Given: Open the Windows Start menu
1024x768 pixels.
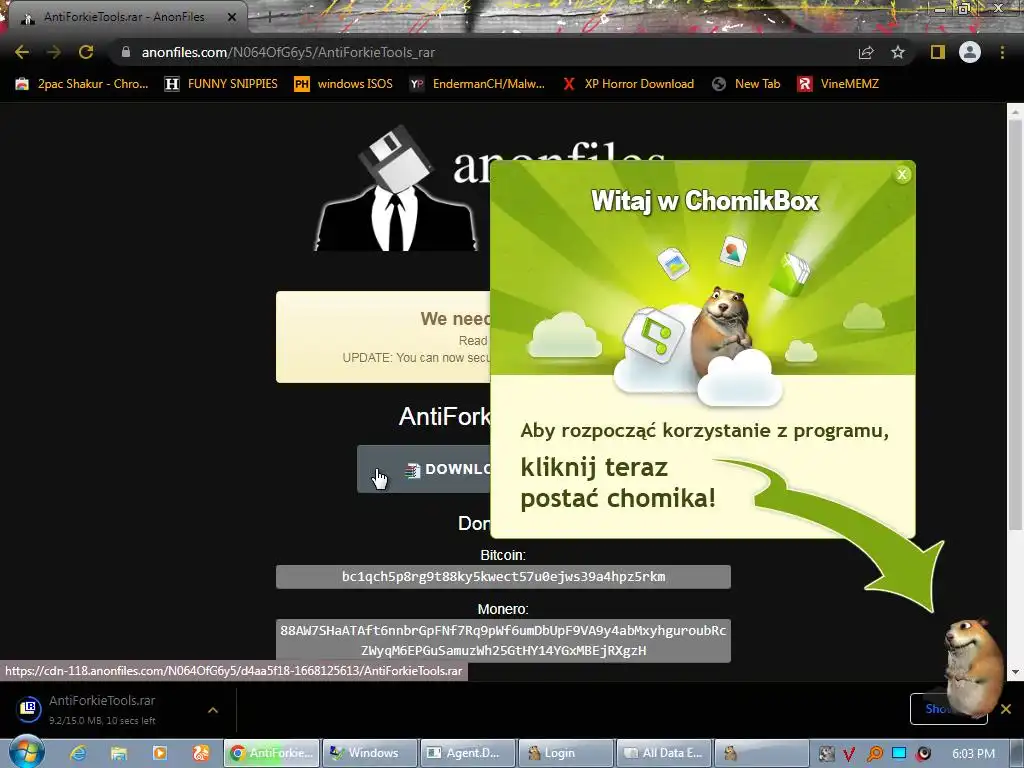Looking at the screenshot, I should pos(26,752).
